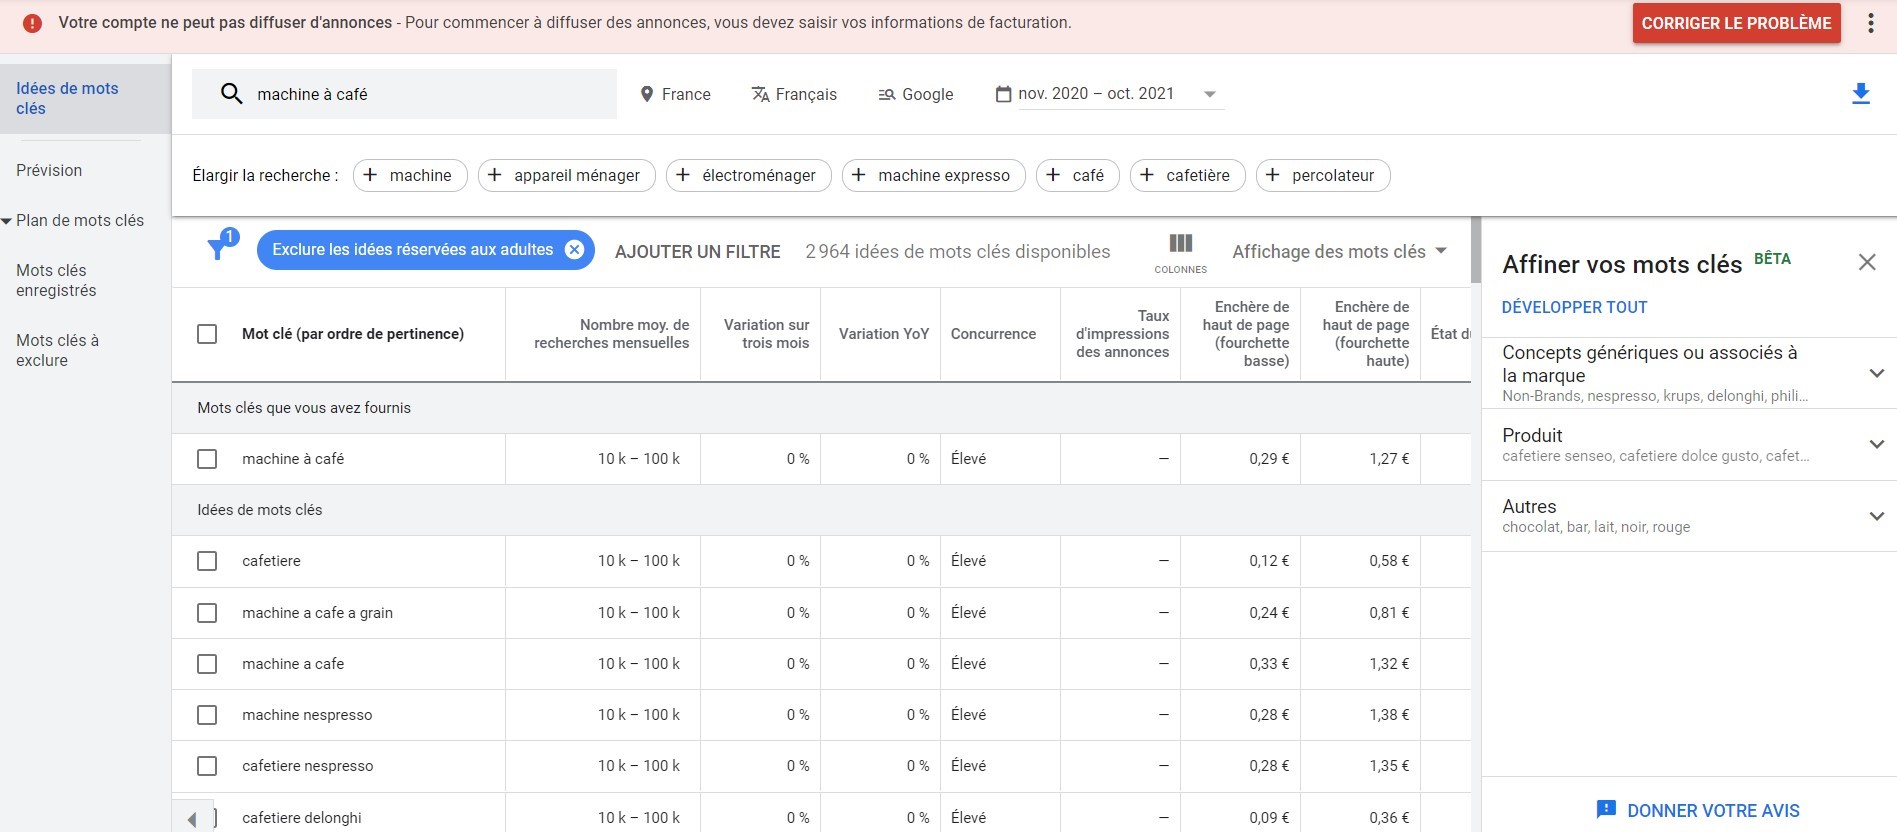Select the machine nespresso row checkbox
Screen dimensions: 1897x832
207,715
